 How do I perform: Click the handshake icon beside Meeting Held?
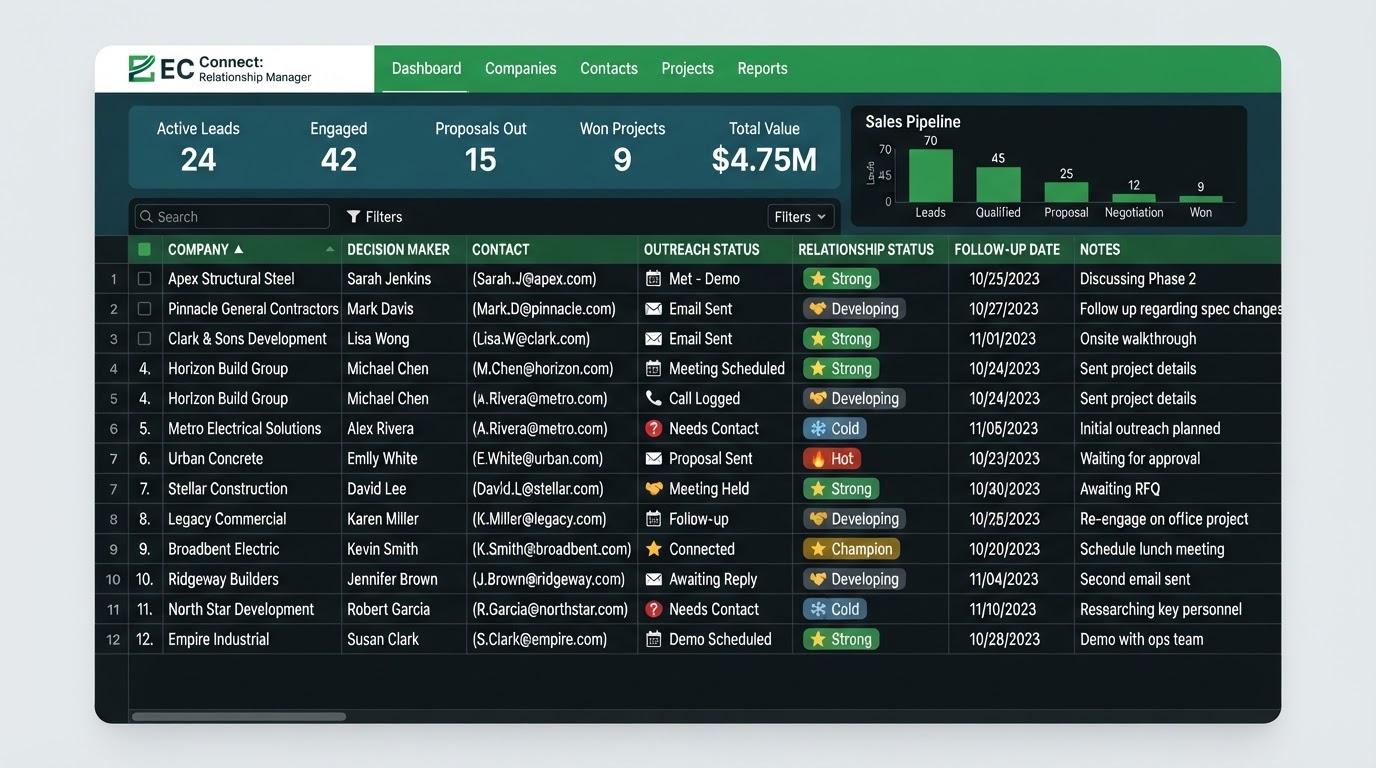coord(654,489)
